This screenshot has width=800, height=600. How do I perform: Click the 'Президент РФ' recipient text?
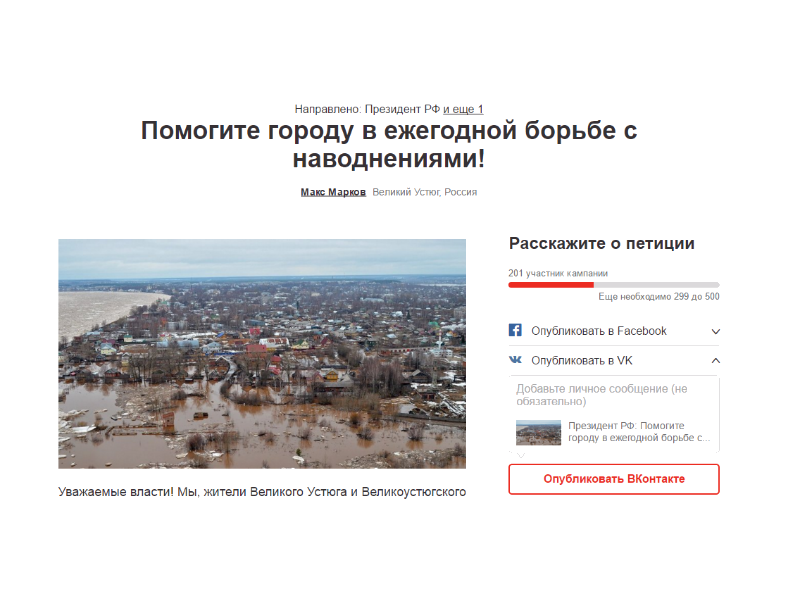pyautogui.click(x=402, y=109)
